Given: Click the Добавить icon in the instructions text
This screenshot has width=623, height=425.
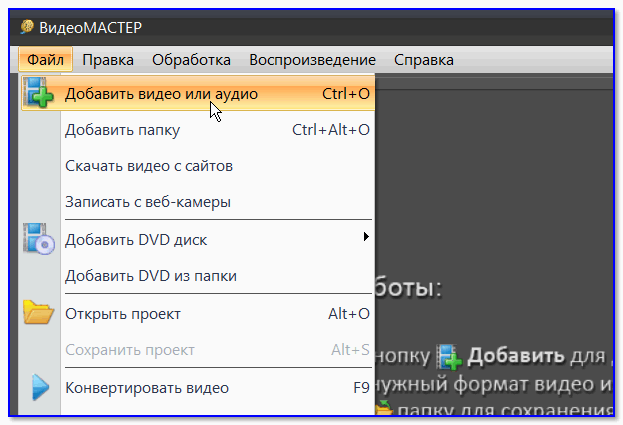Looking at the screenshot, I should tap(449, 357).
